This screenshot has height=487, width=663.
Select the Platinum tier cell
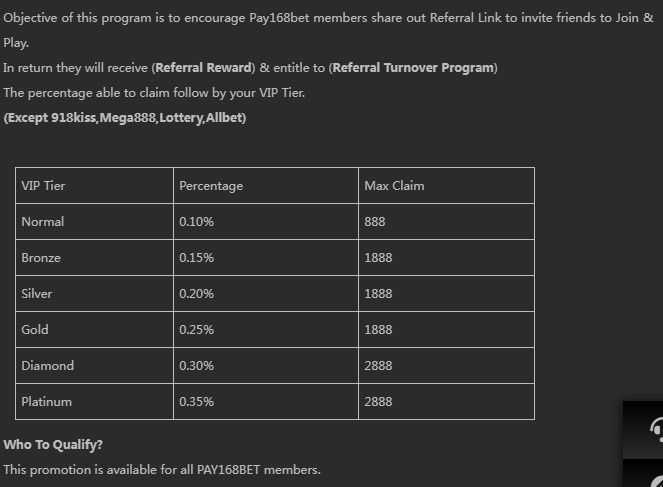click(x=47, y=402)
